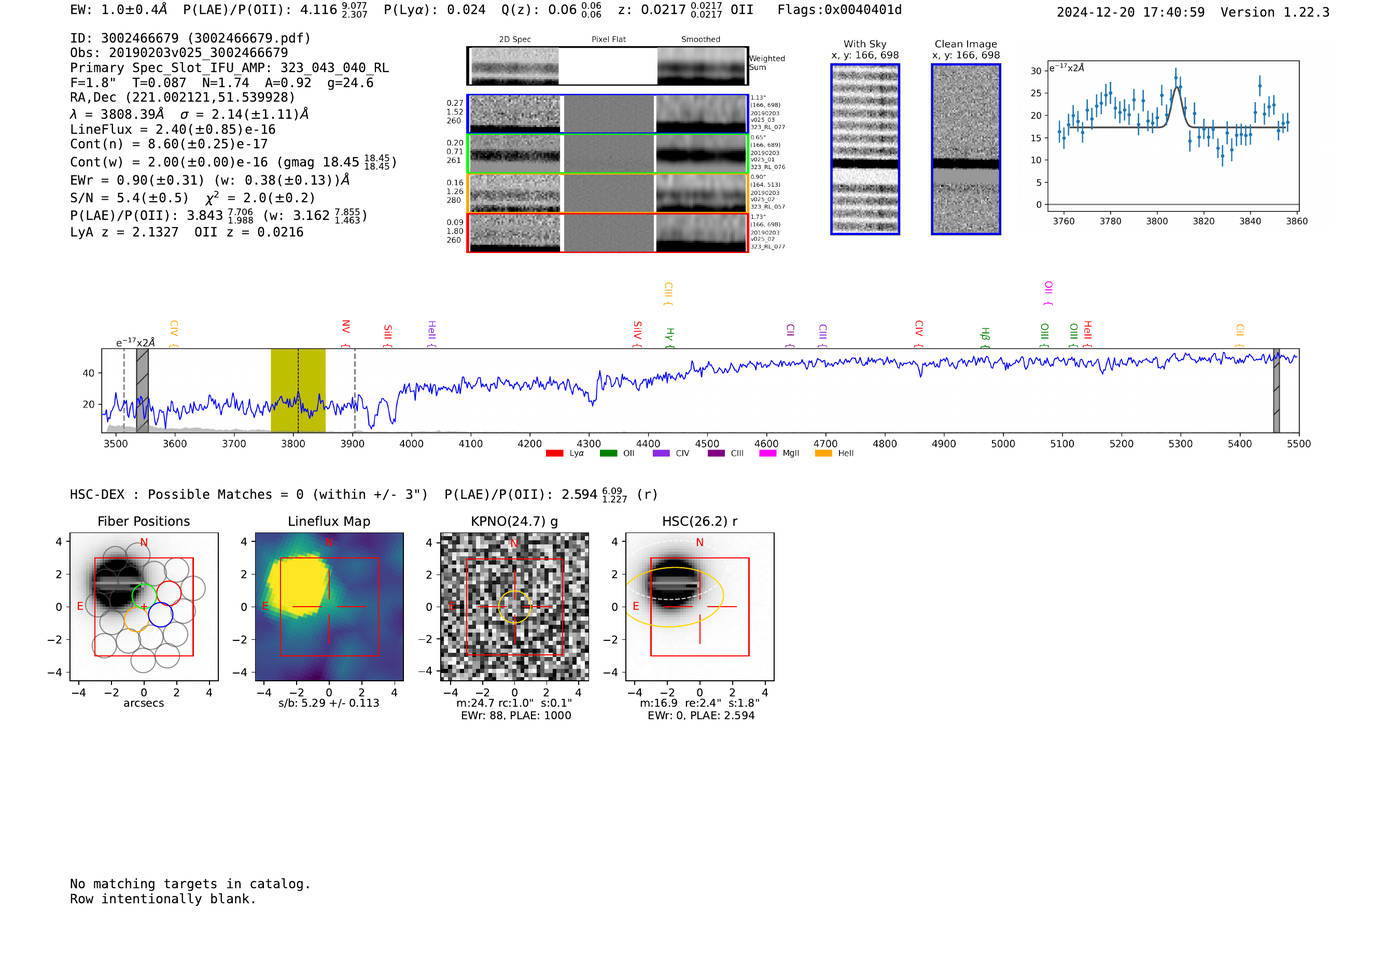
Task: Click the Smoothed column header
Action: [700, 39]
